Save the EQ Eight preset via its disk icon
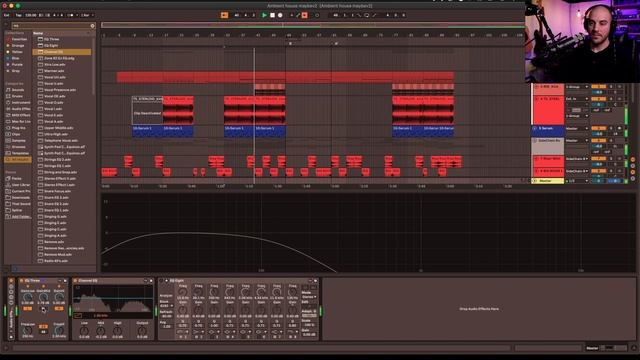 315,281
